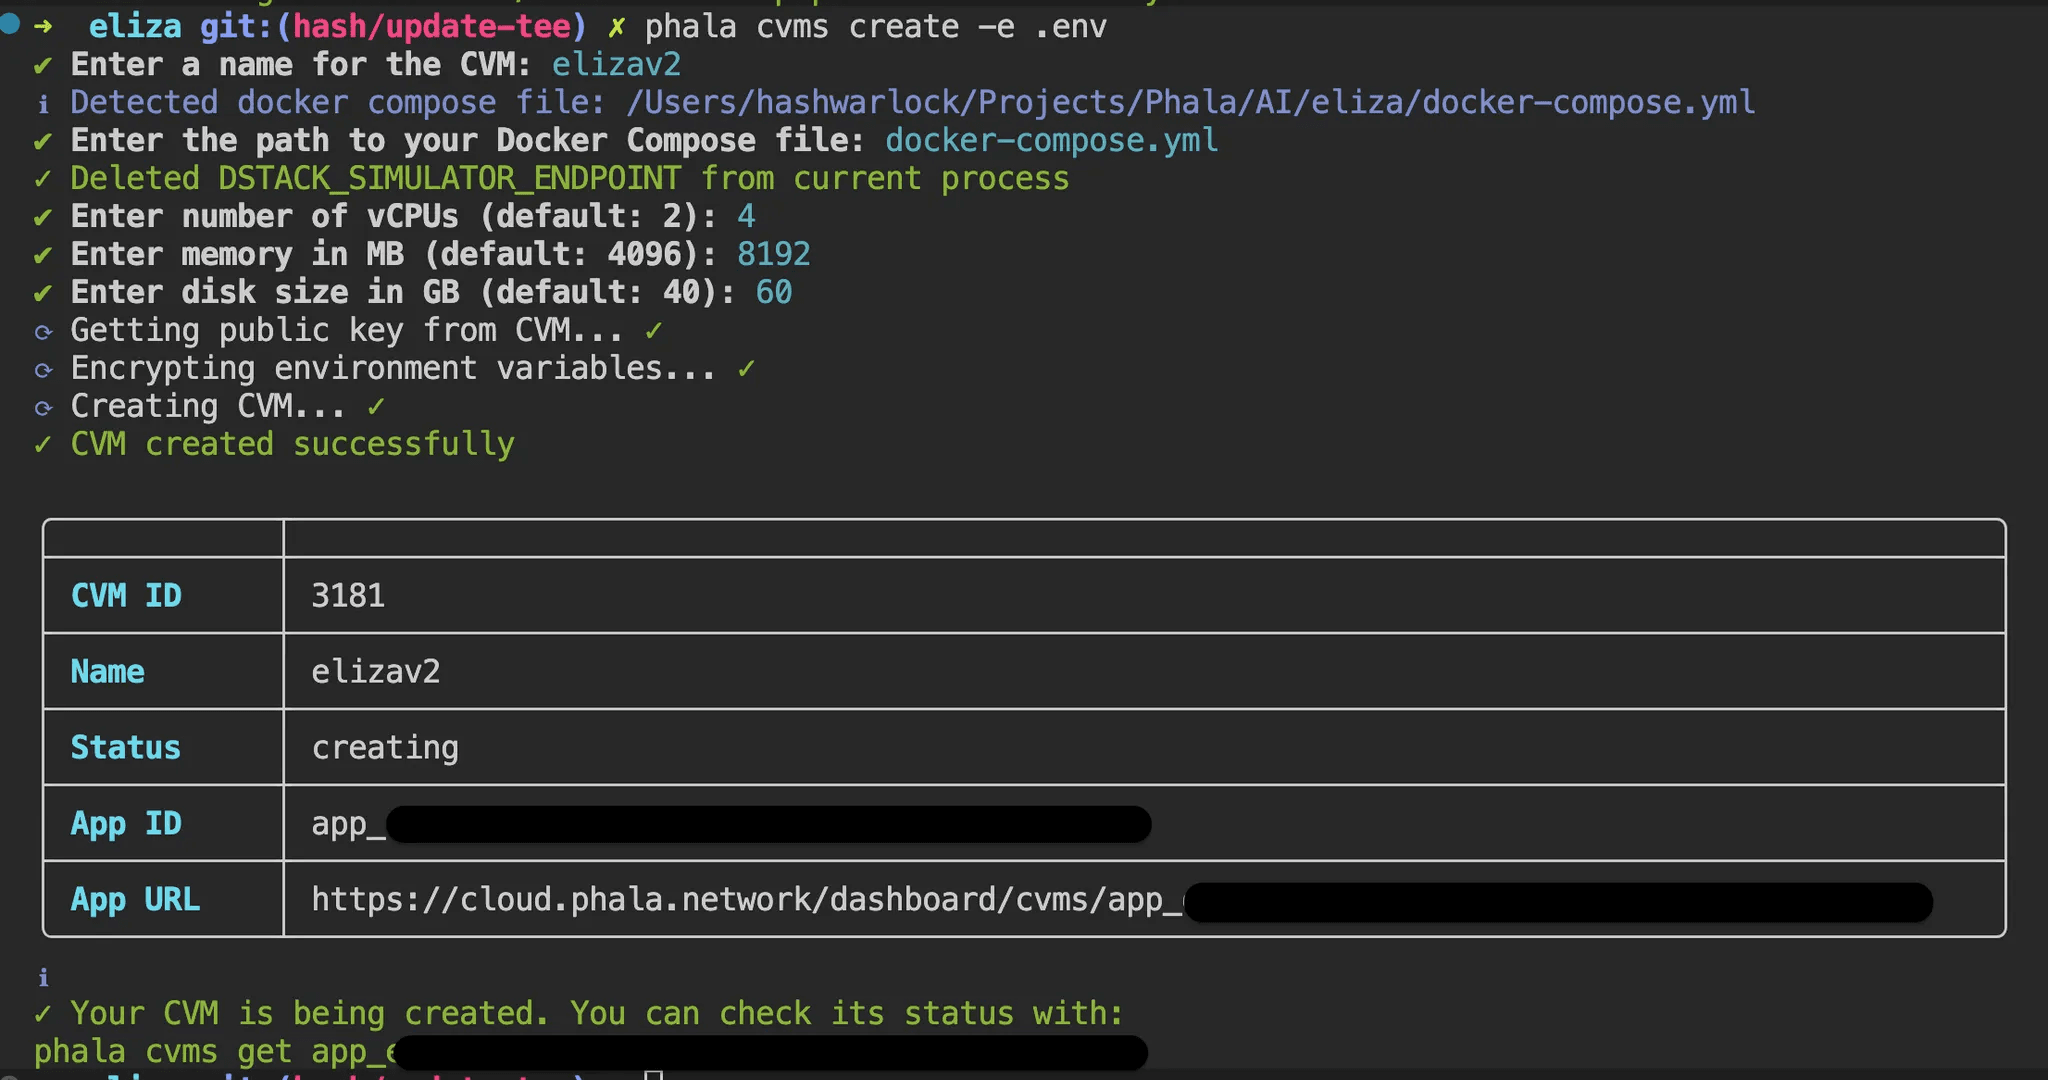Click the elizav2 name table cell
Screen dimensions: 2048x1080
pos(375,672)
